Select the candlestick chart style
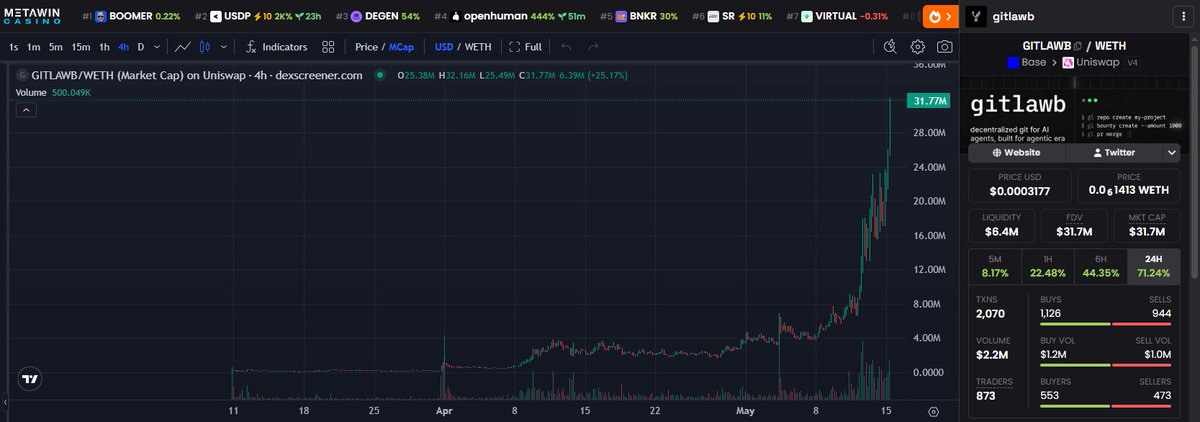The height and width of the screenshot is (422, 1200). (x=205, y=47)
